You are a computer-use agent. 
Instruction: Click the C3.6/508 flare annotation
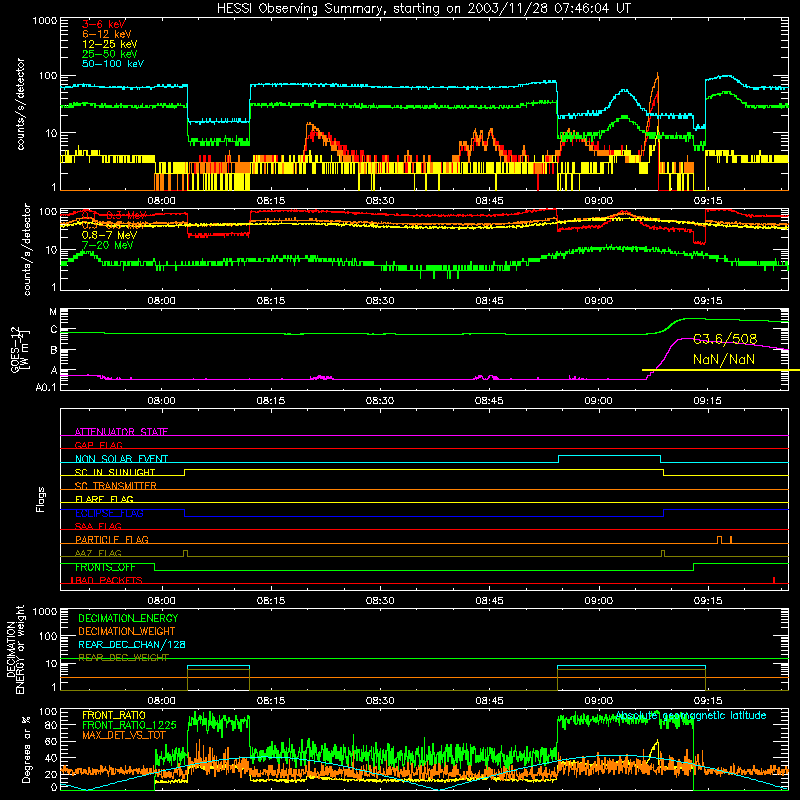(x=724, y=339)
